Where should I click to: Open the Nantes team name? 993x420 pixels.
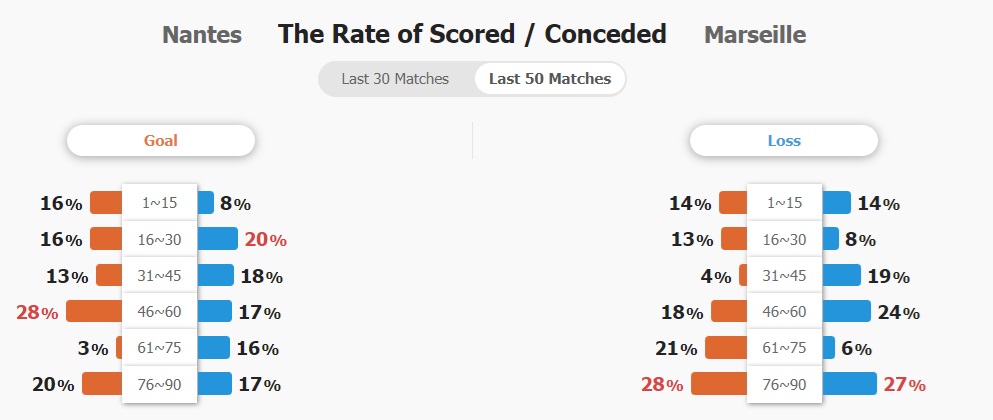pos(202,35)
